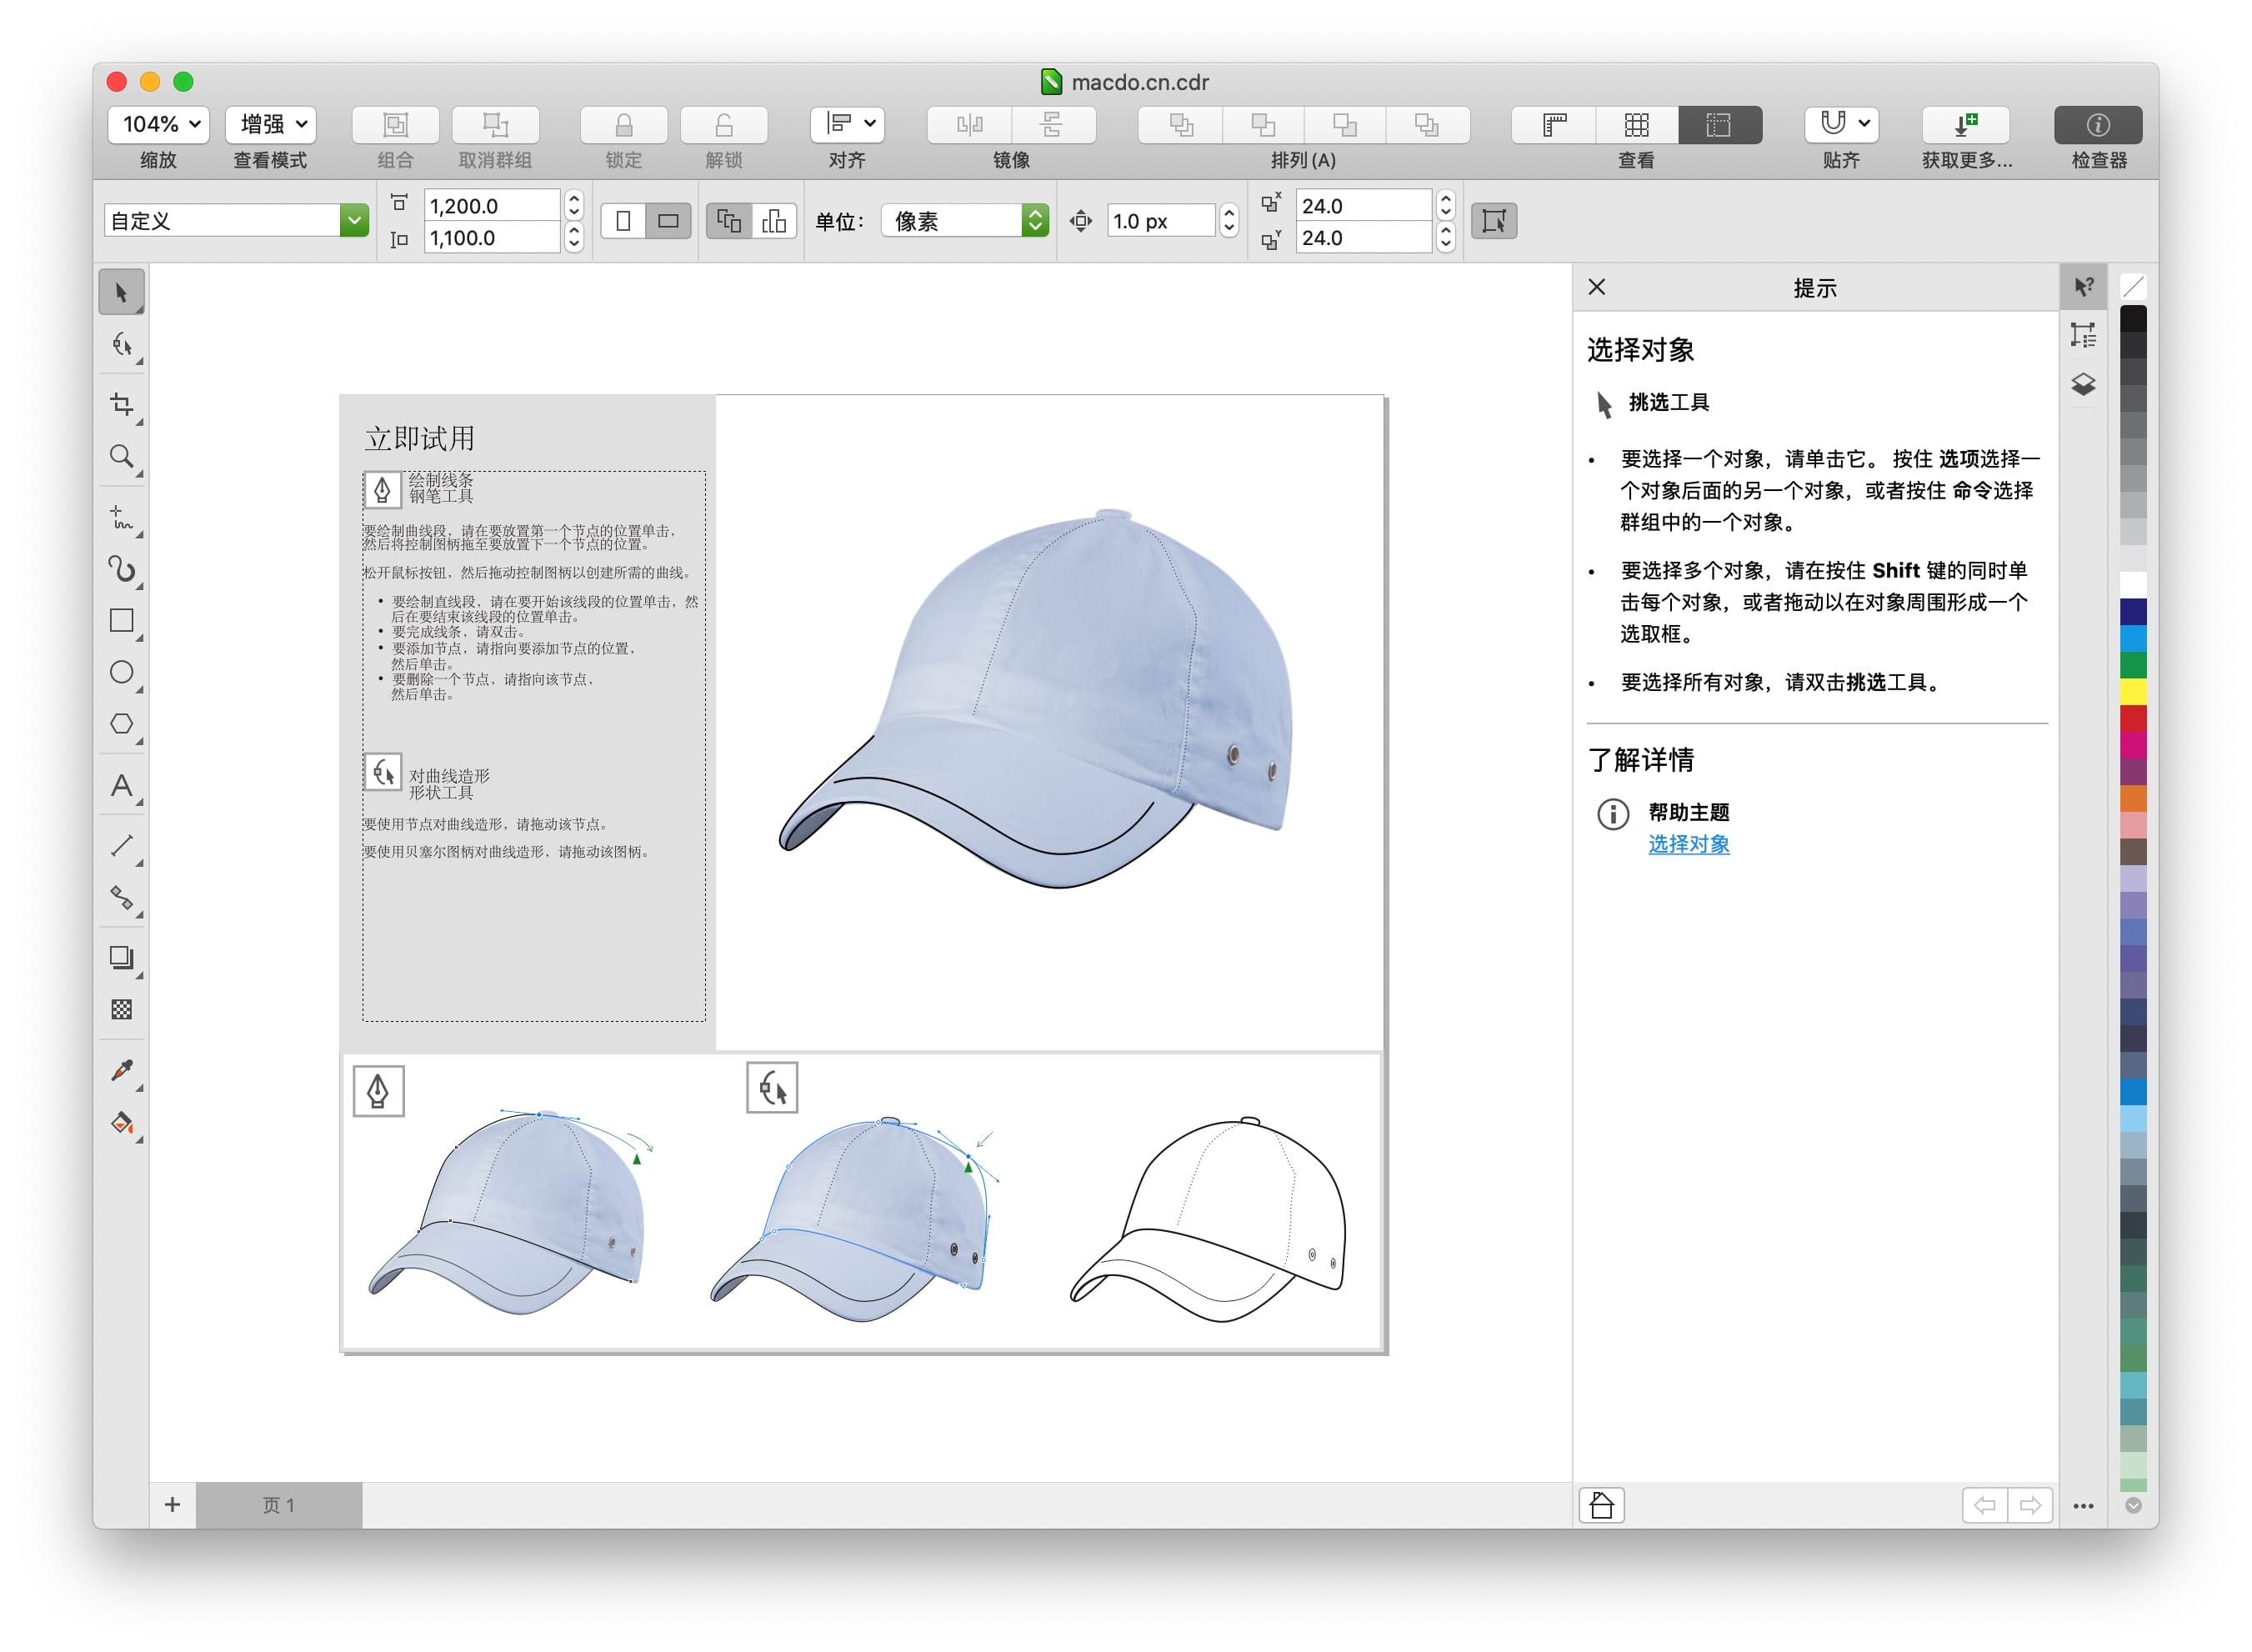Pick the yellow swatch in palette
This screenshot has width=2252, height=1652.
pos(2133,691)
